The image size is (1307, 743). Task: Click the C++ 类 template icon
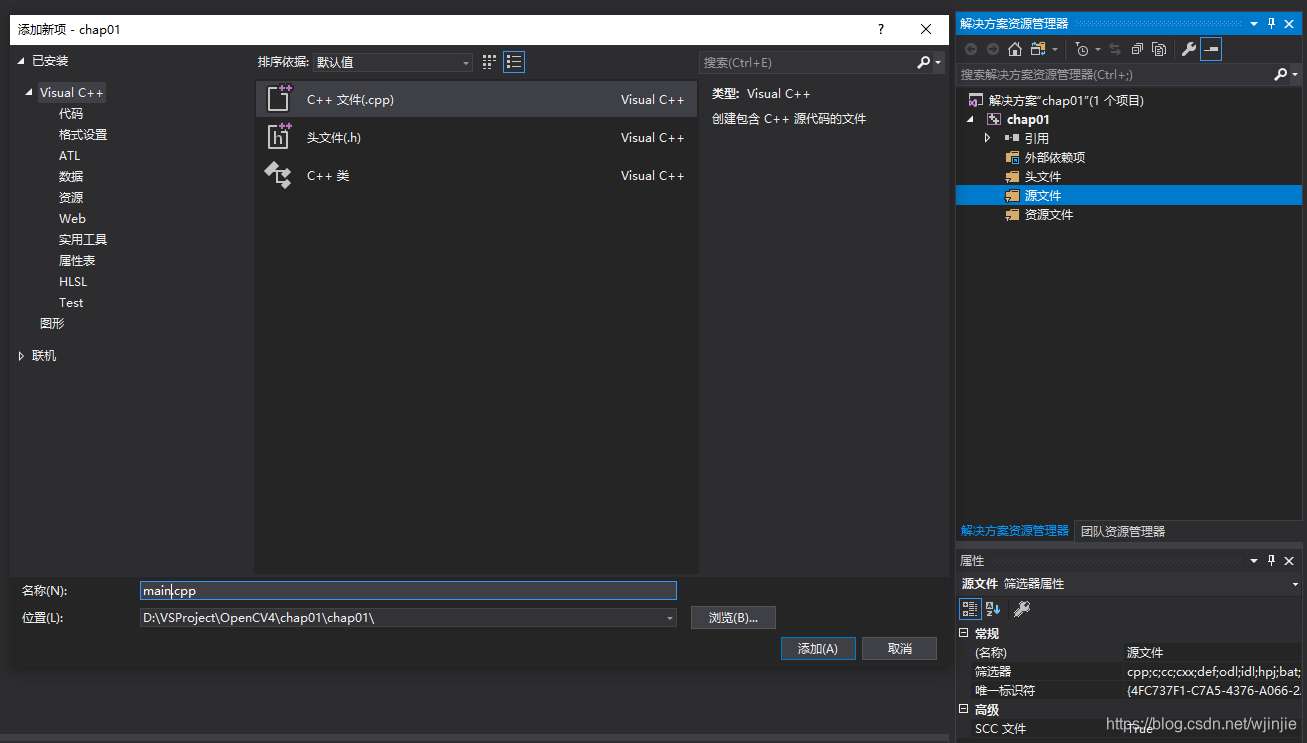coord(277,175)
